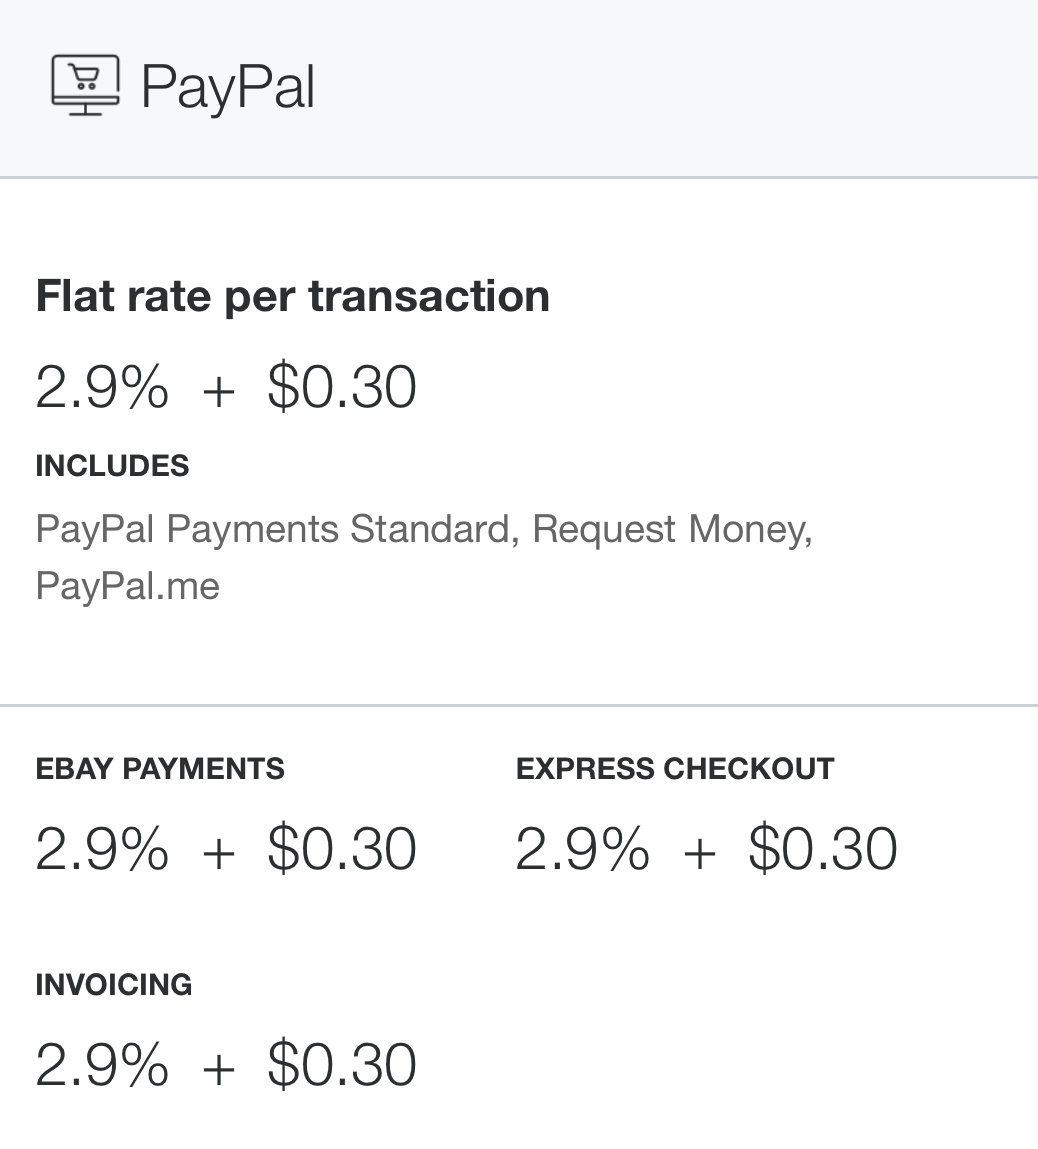Click the 2.9% under eBay Payments
The height and width of the screenshot is (1149, 1038).
click(x=102, y=849)
